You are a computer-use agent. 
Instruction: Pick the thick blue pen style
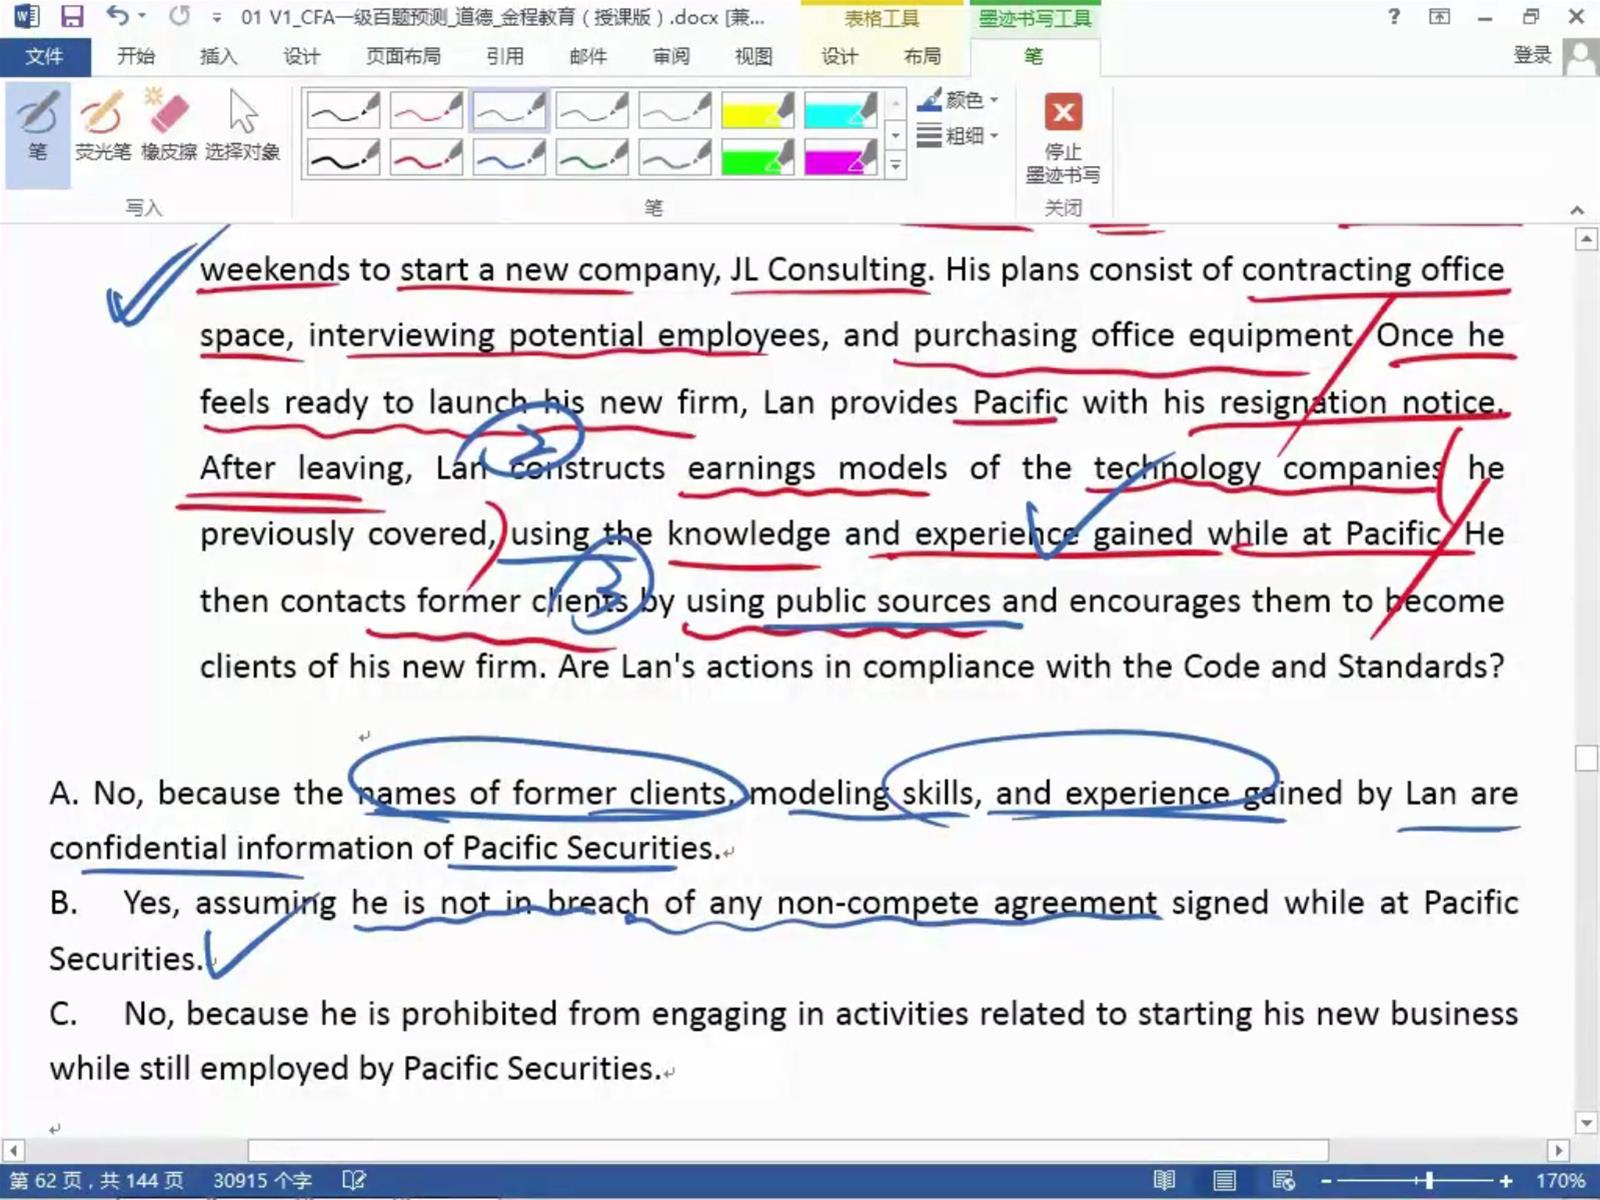coord(509,157)
